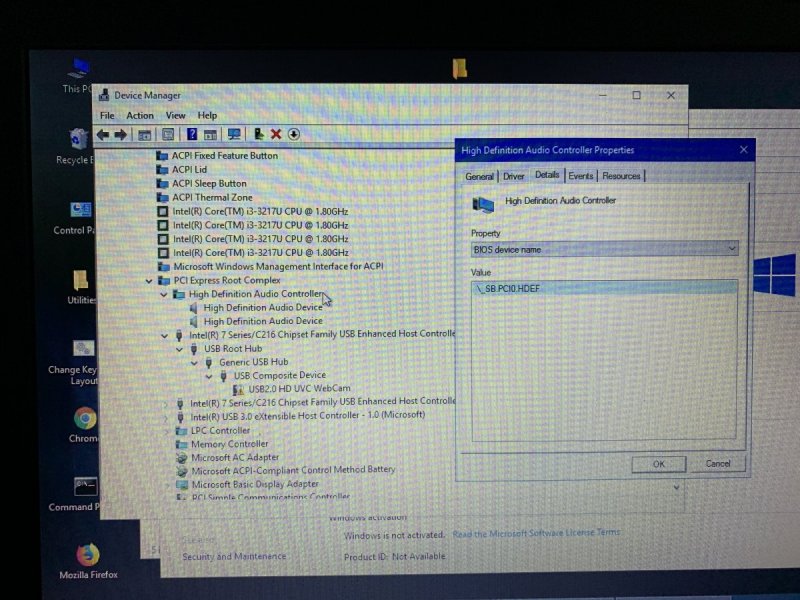Switch to the Events tab
800x600 pixels.
click(581, 176)
